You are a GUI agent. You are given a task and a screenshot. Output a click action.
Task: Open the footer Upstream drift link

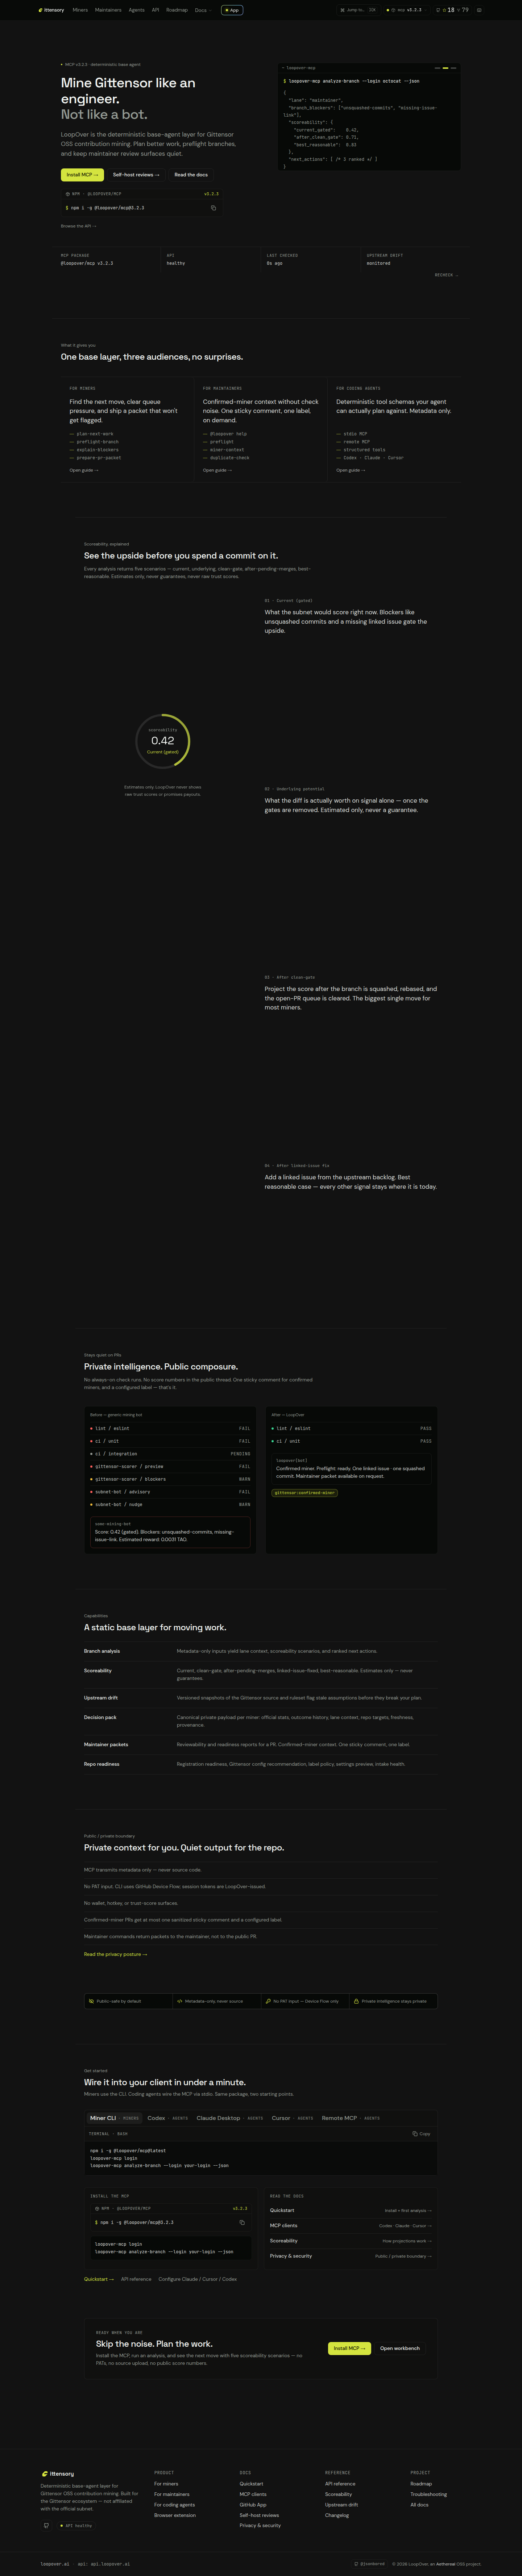point(341,2505)
